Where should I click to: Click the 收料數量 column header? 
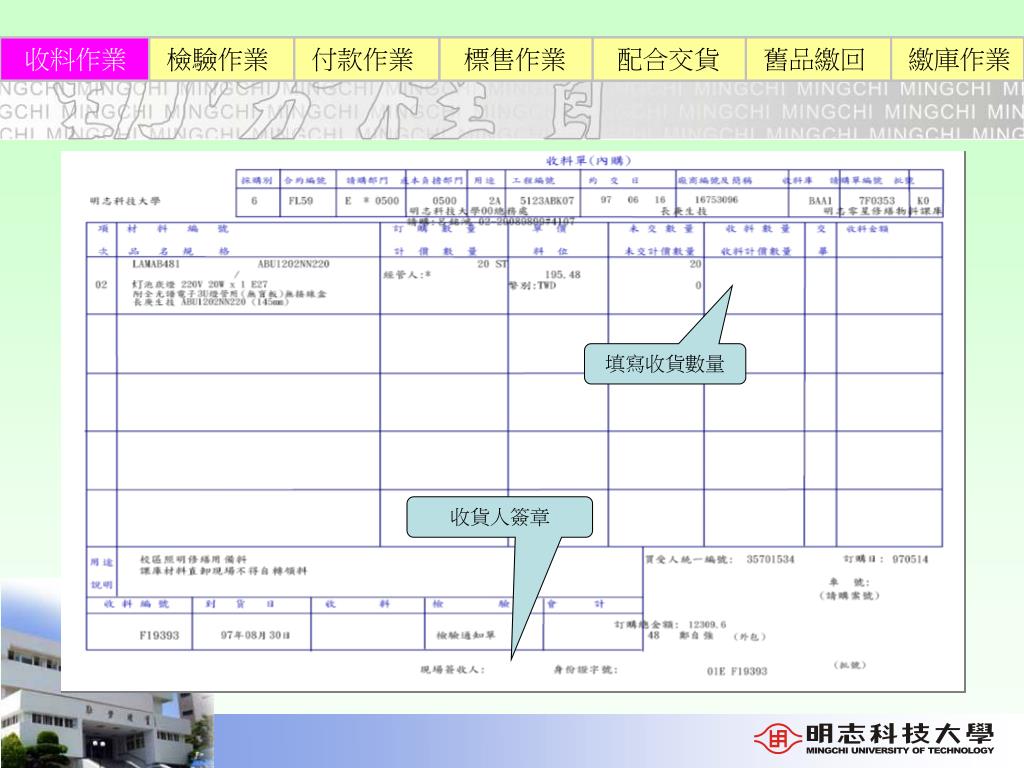coord(758,229)
